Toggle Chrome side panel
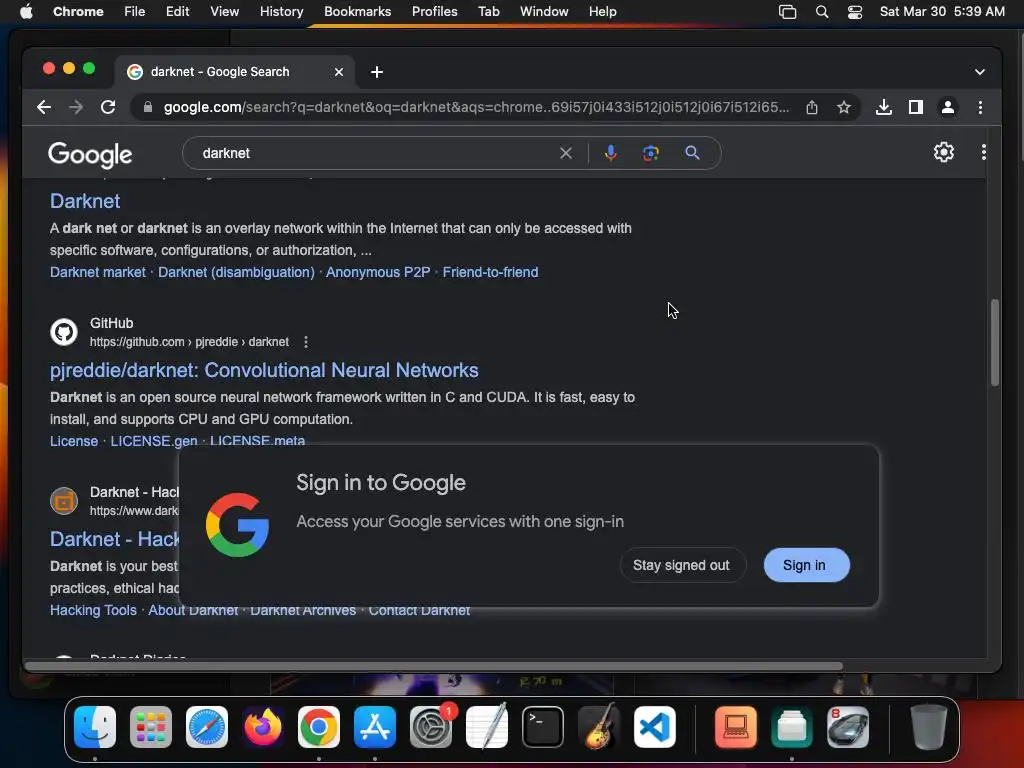Image resolution: width=1024 pixels, height=768 pixels. pos(916,107)
